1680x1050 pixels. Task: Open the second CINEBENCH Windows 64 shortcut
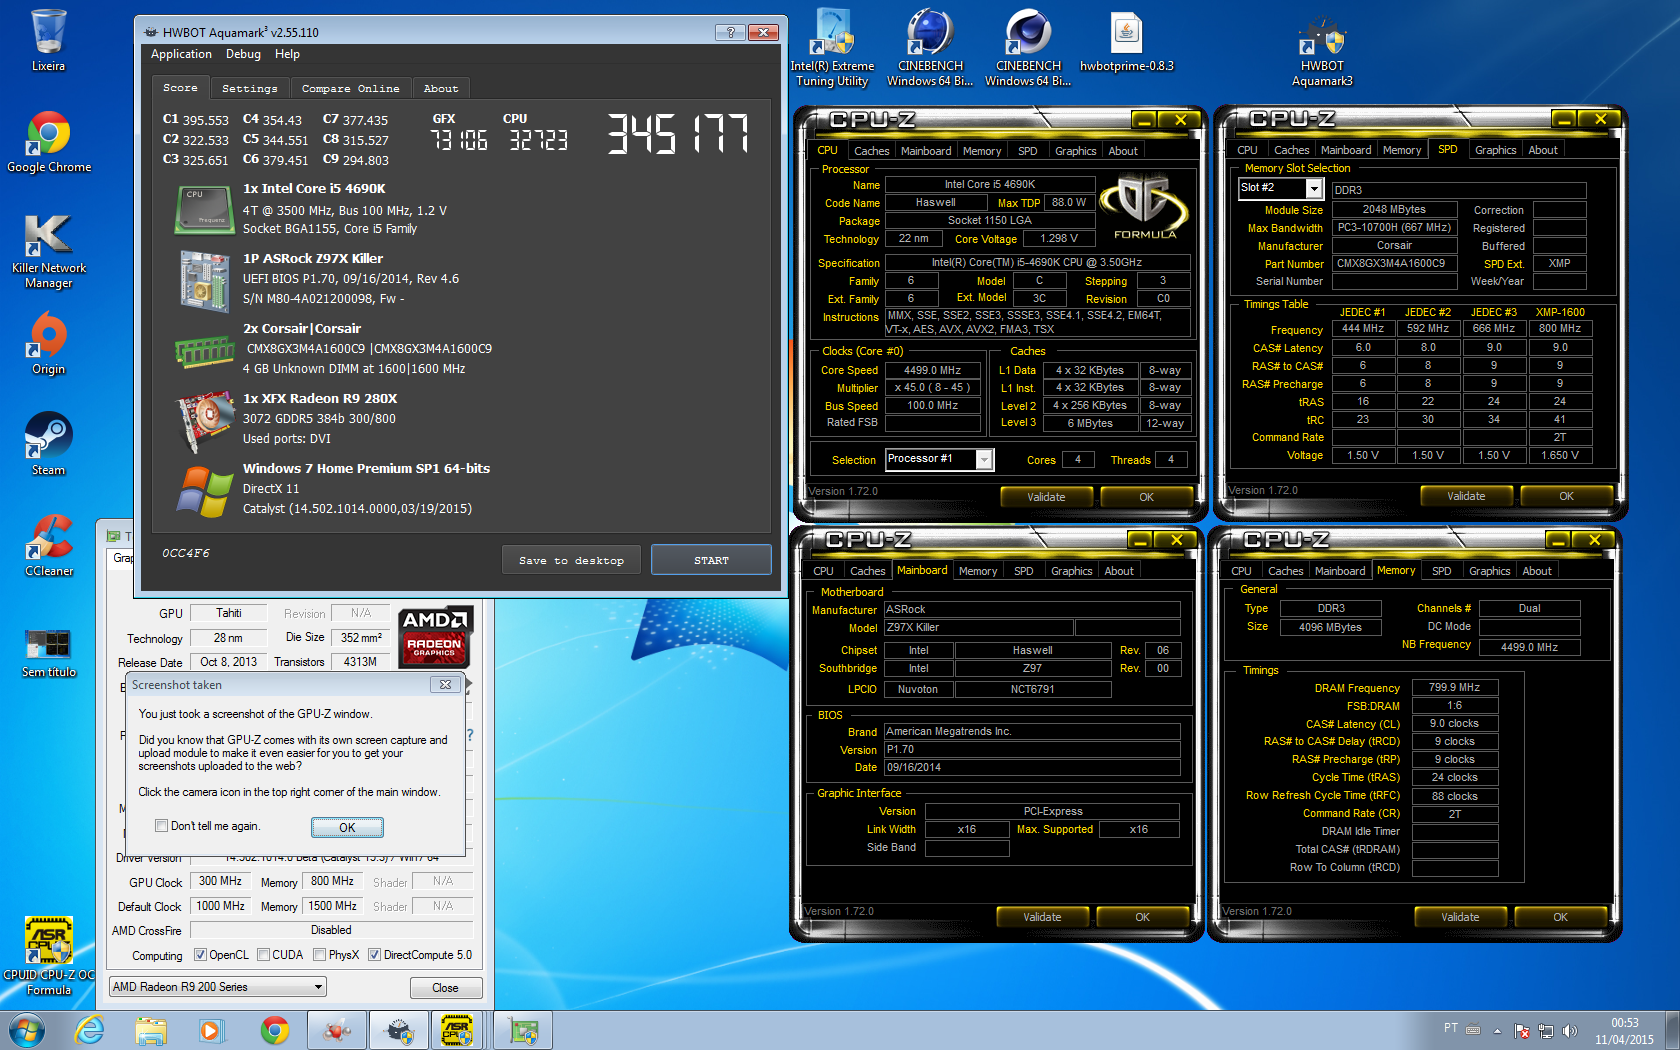tap(1028, 47)
